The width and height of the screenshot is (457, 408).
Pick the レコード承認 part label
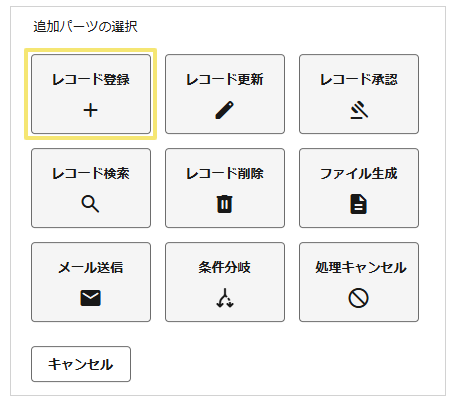point(359,79)
